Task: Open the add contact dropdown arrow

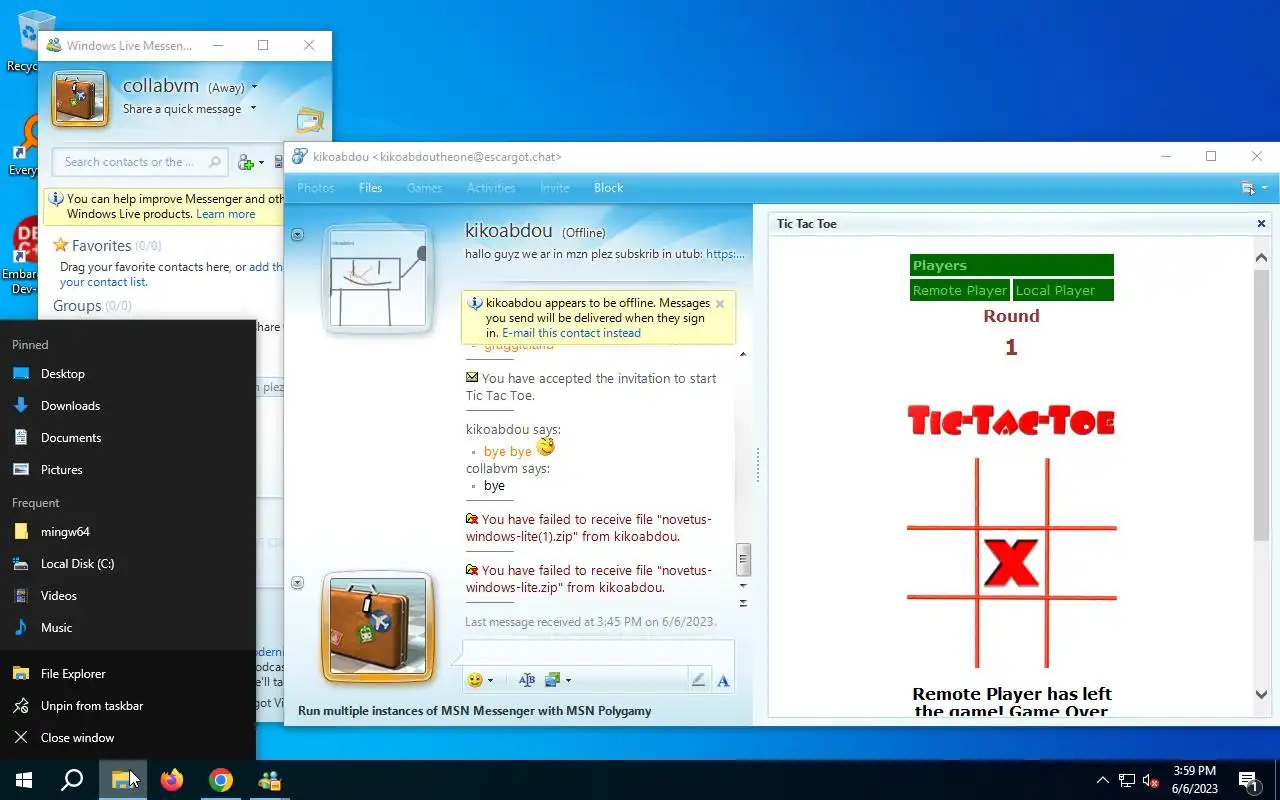Action: point(262,162)
